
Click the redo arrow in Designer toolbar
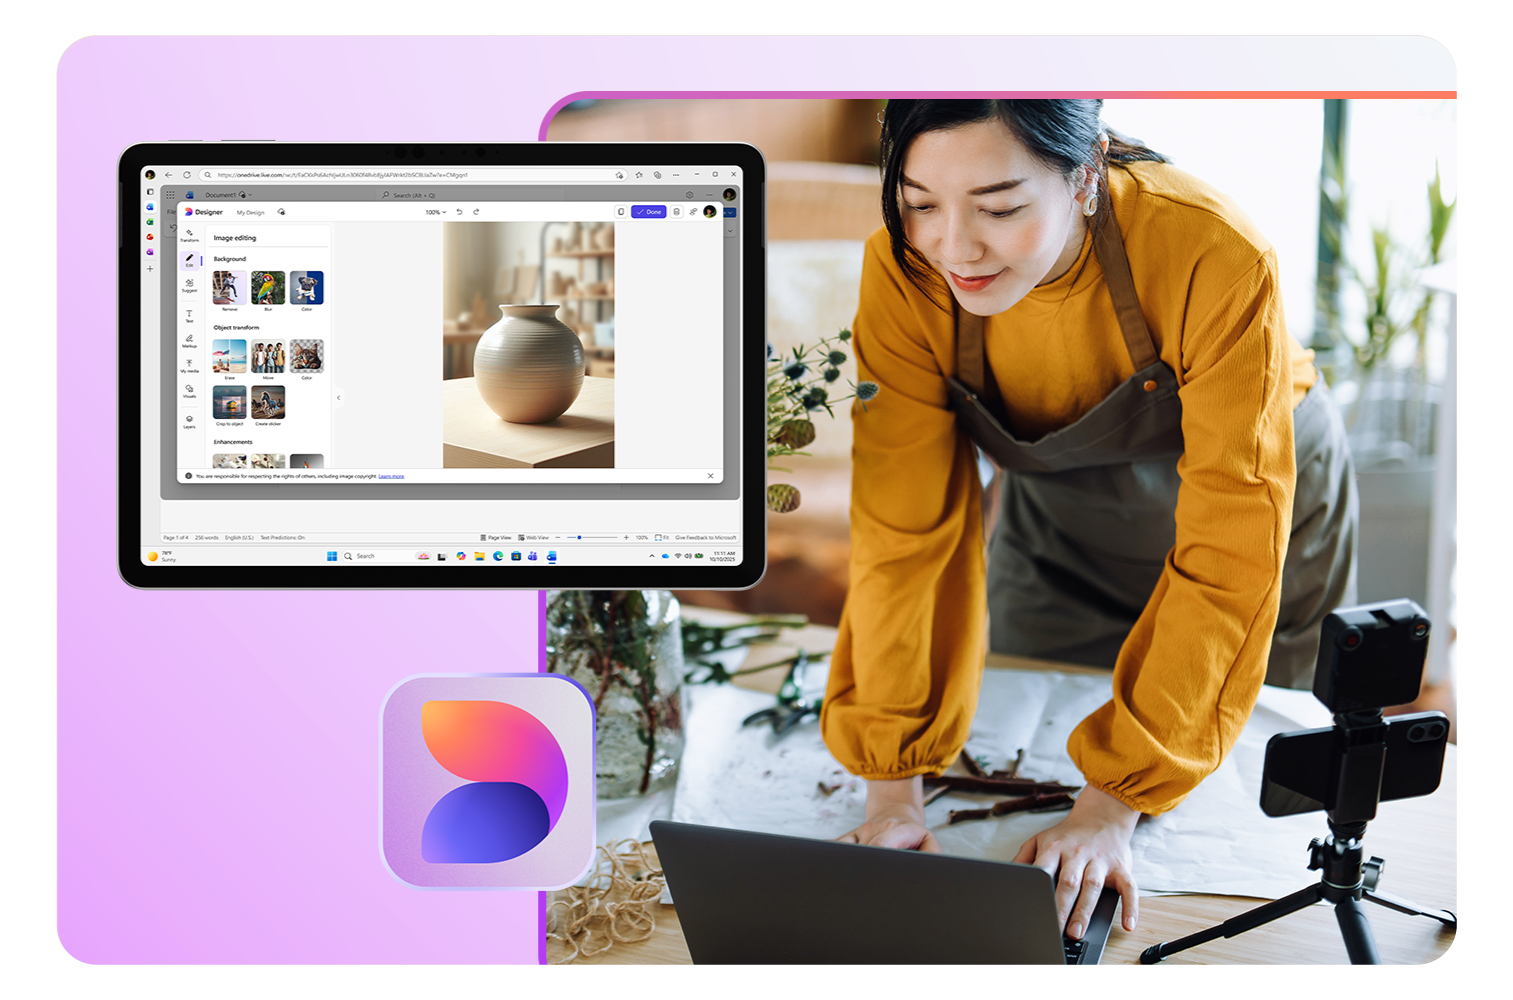(476, 212)
